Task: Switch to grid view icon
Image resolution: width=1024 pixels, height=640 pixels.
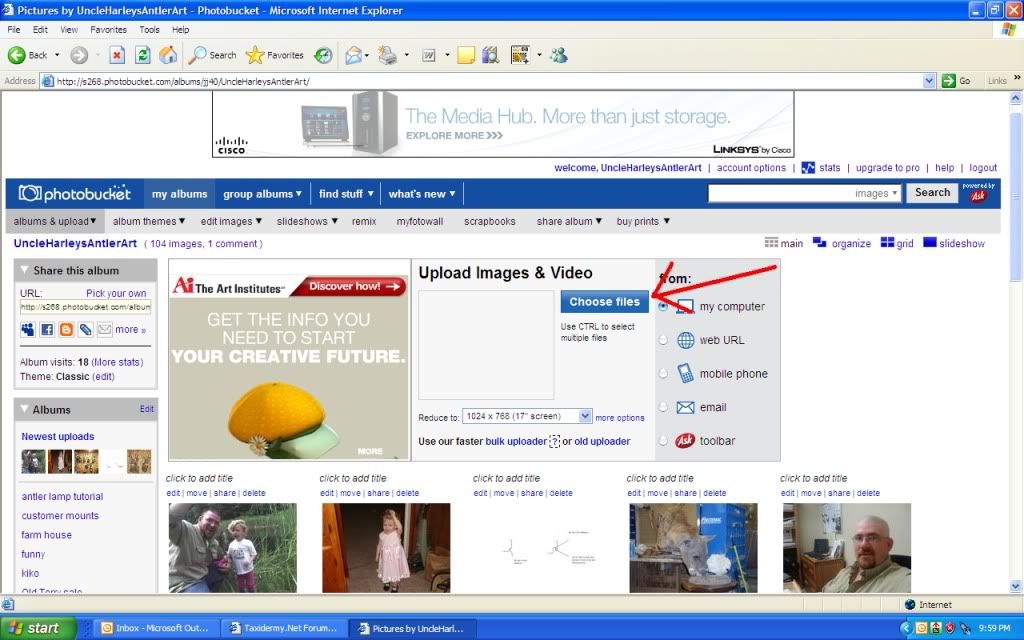Action: [x=887, y=243]
